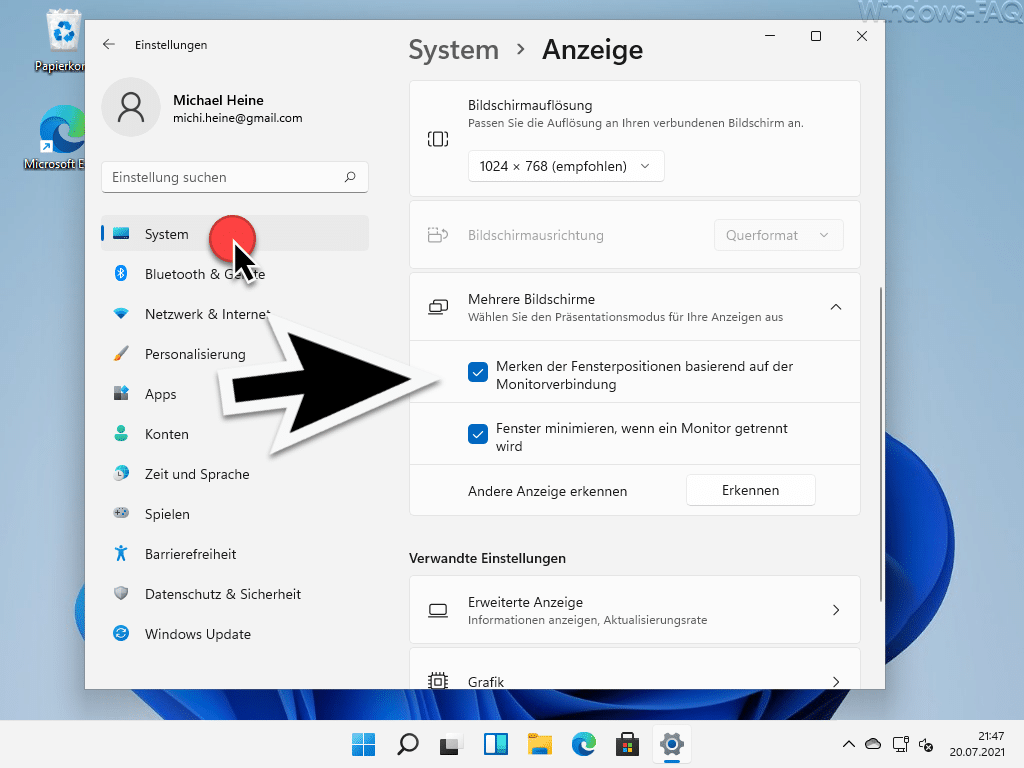Go to the Apps settings page
1024x768 pixels.
(x=235, y=394)
